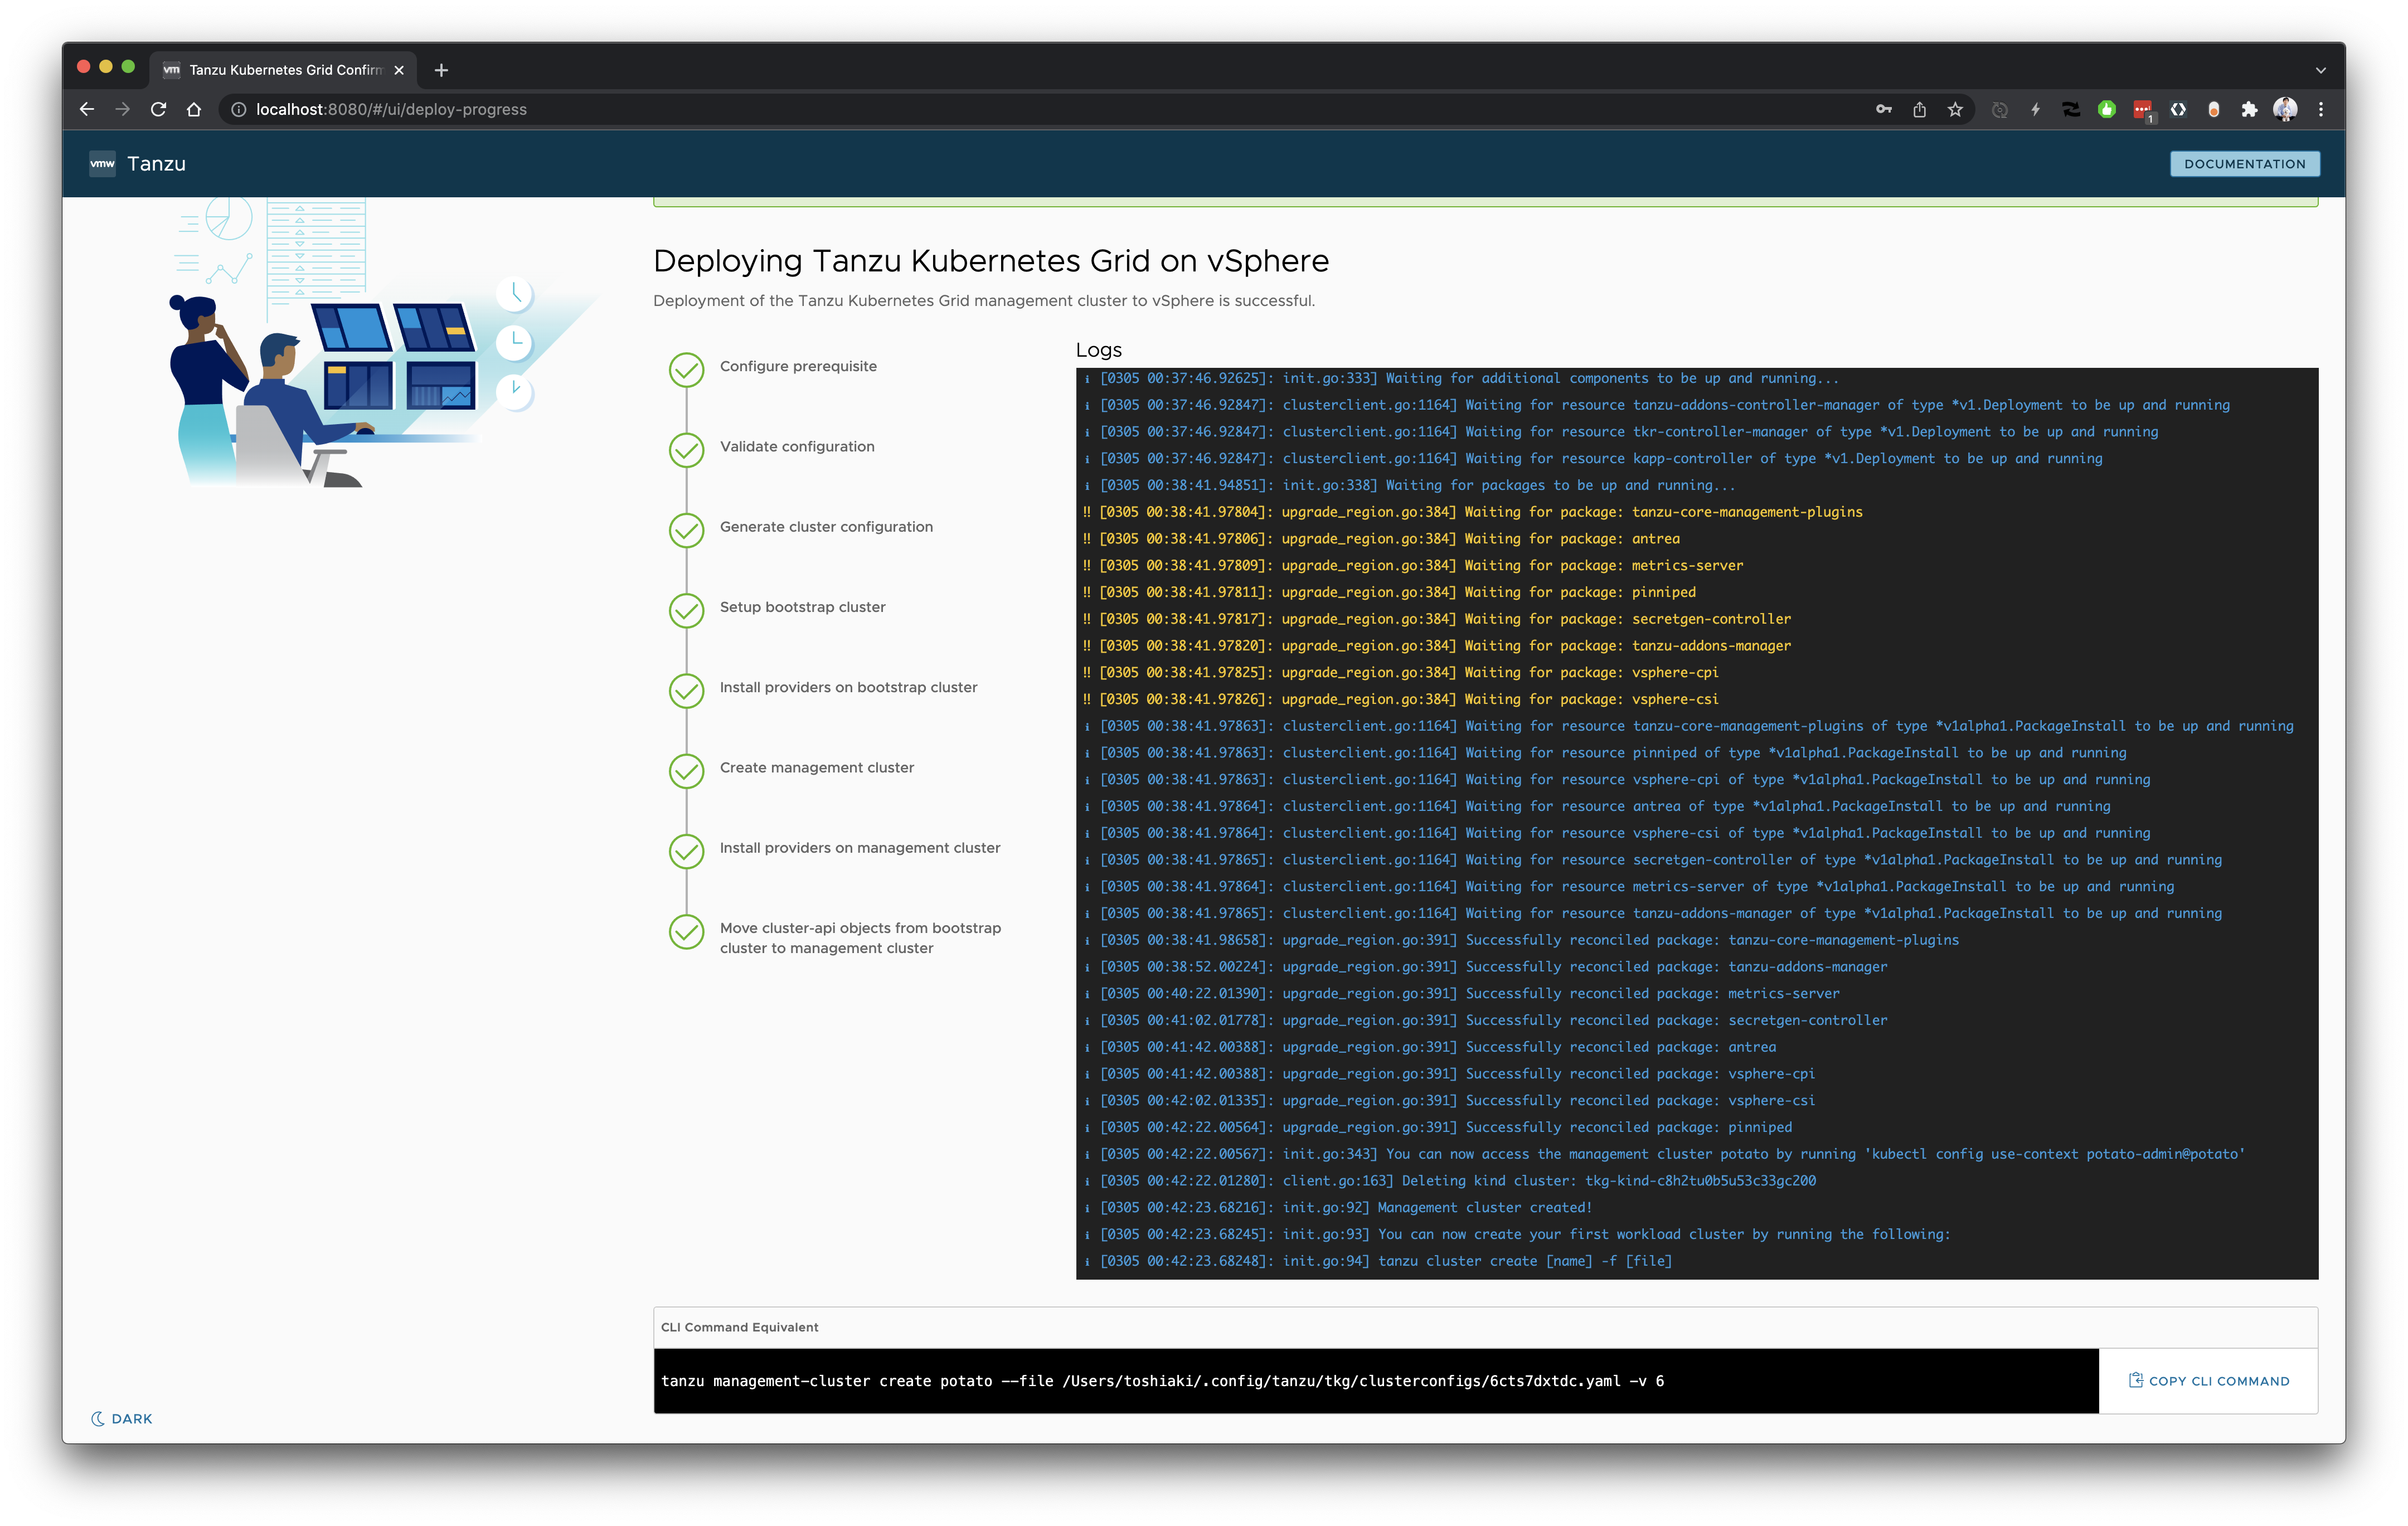Click the VMware logo in header

[x=102, y=164]
